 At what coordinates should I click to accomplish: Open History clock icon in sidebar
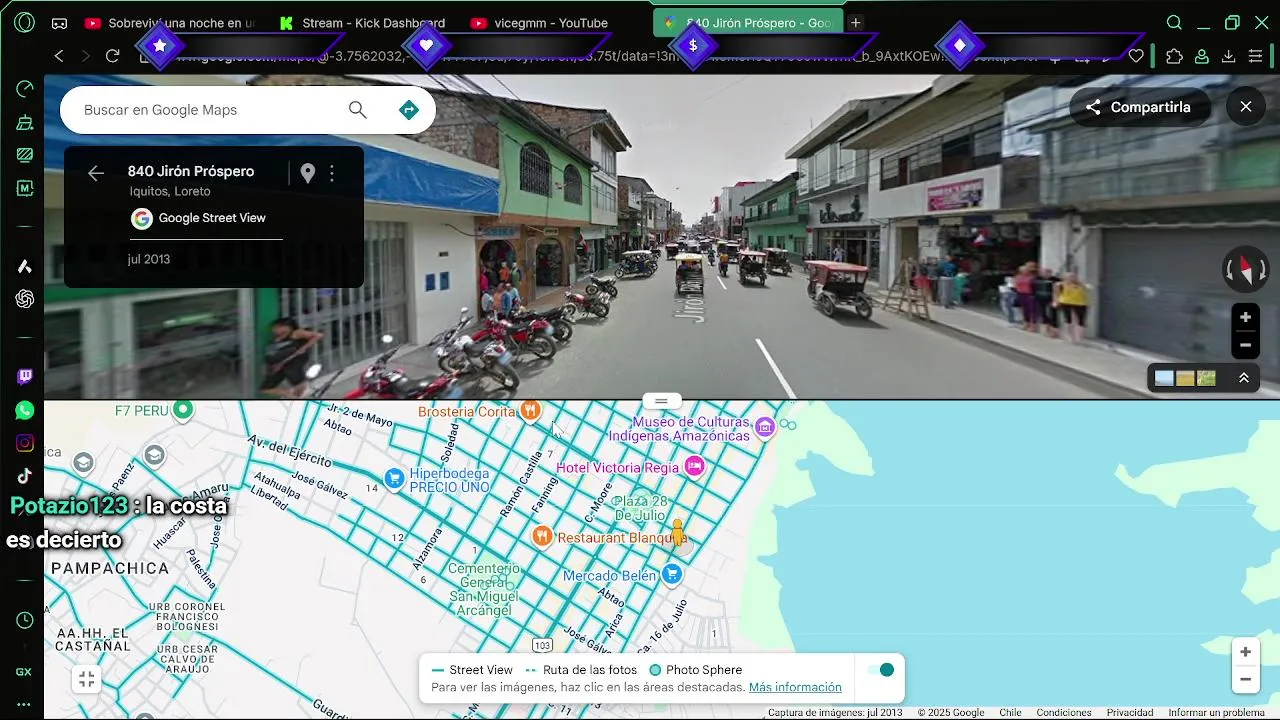(25, 621)
